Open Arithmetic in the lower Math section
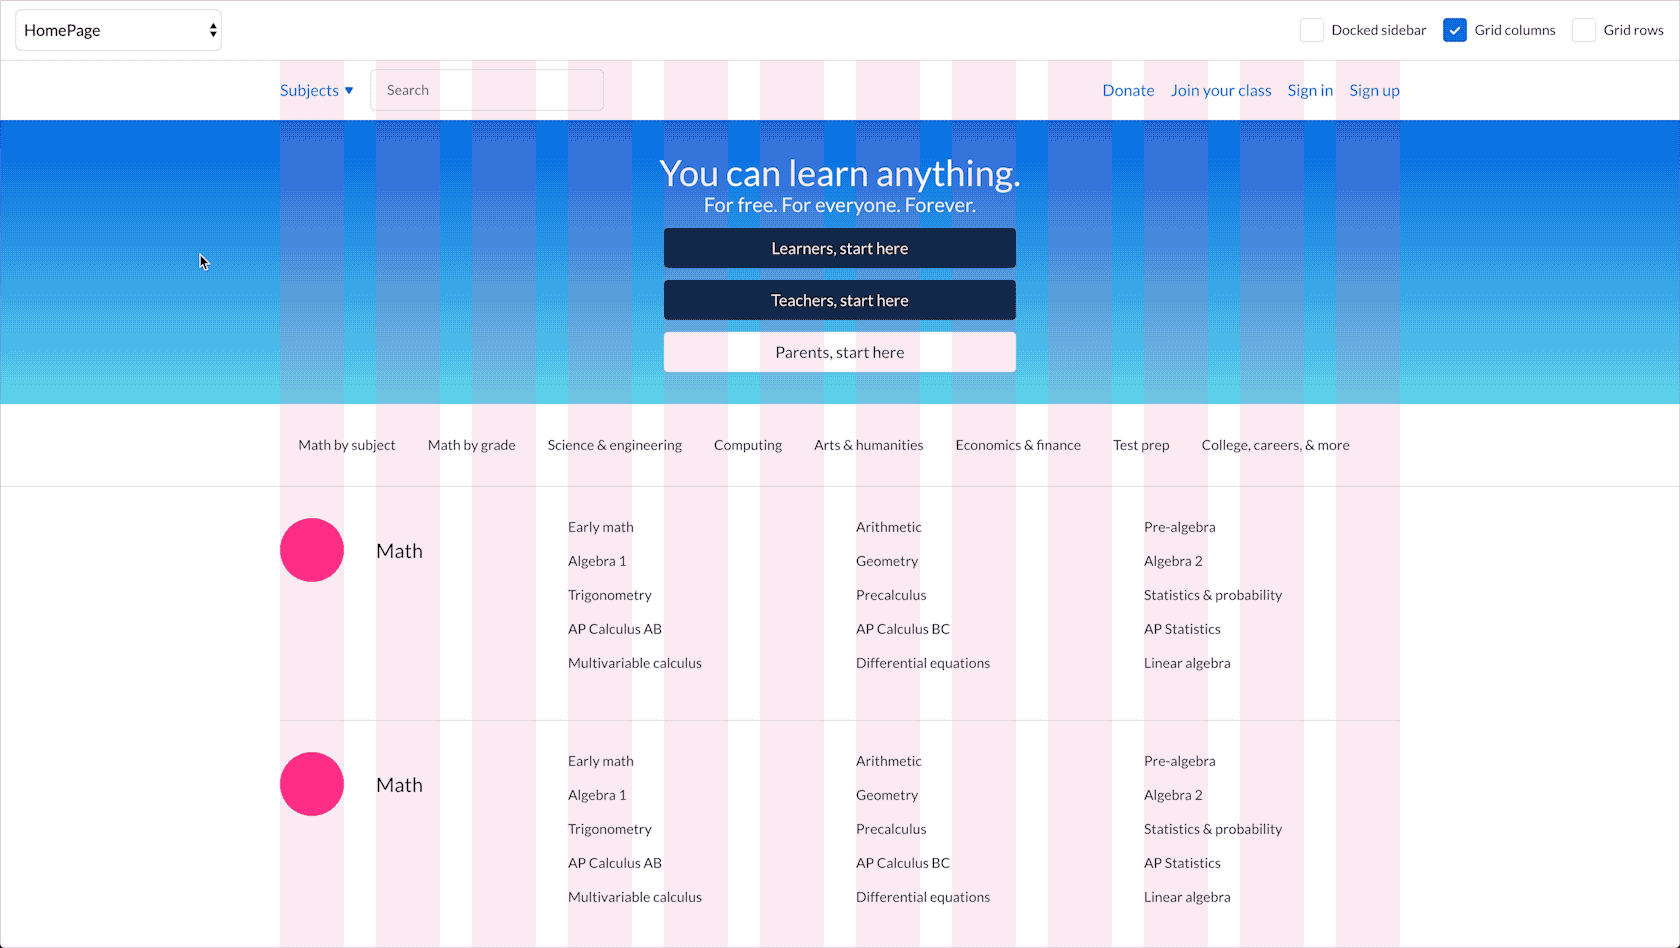Image resolution: width=1680 pixels, height=948 pixels. (889, 761)
